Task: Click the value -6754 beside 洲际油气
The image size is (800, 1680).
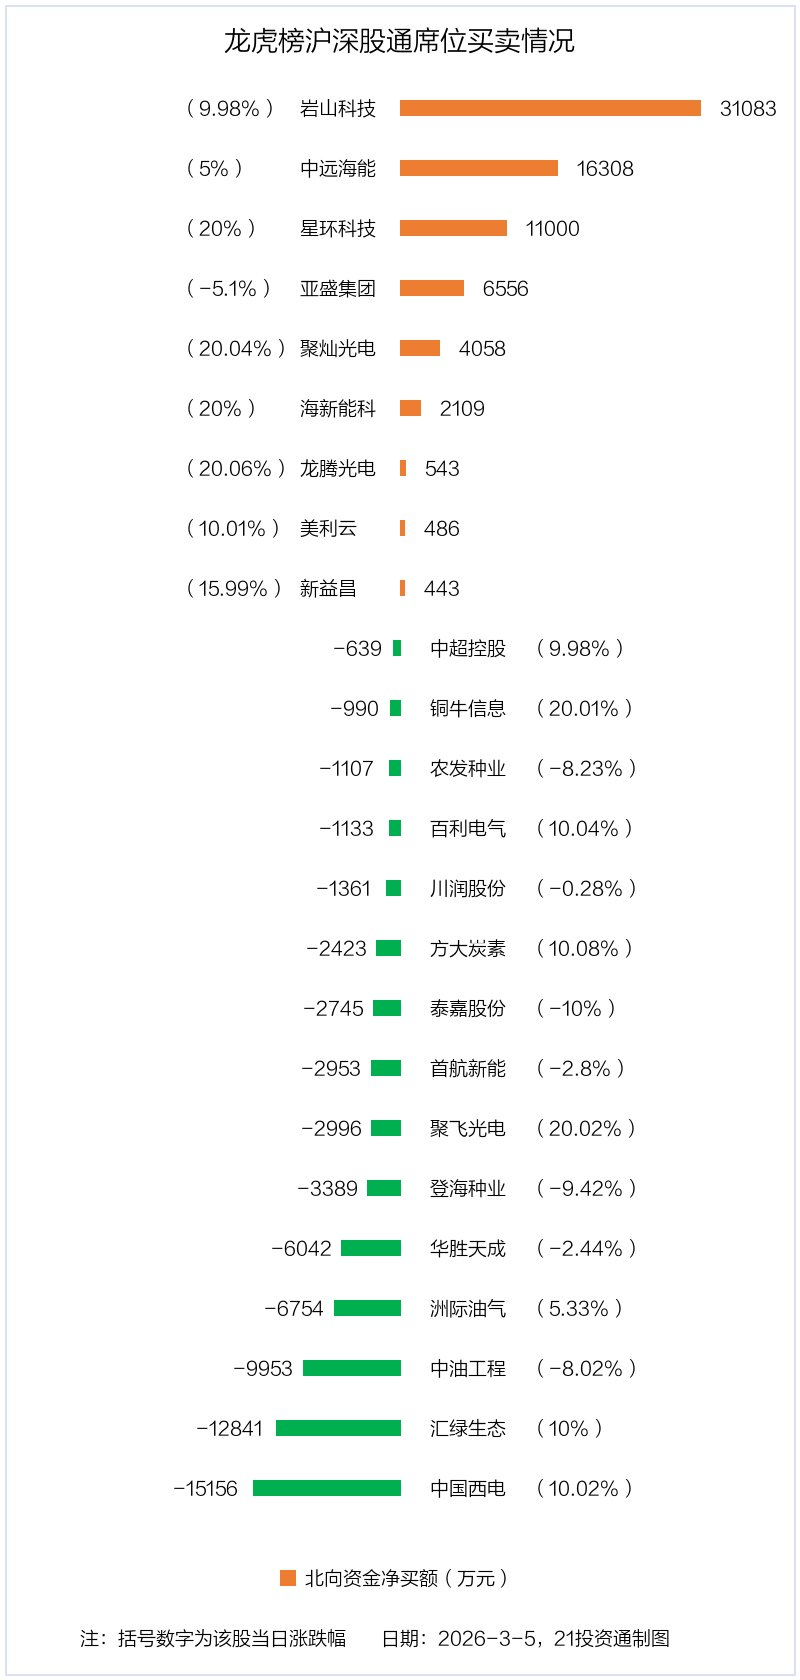Action: pos(294,1308)
